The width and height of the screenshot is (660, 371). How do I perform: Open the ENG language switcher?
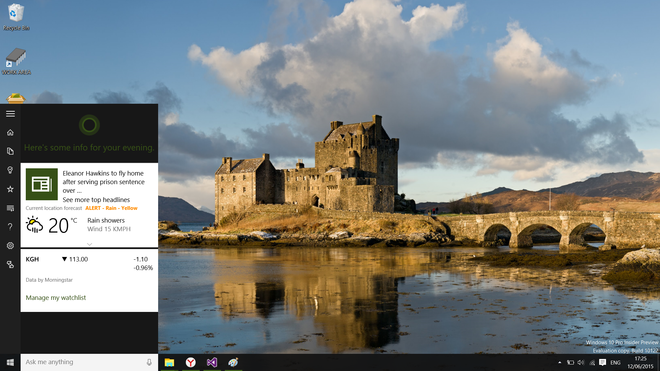[x=615, y=362]
